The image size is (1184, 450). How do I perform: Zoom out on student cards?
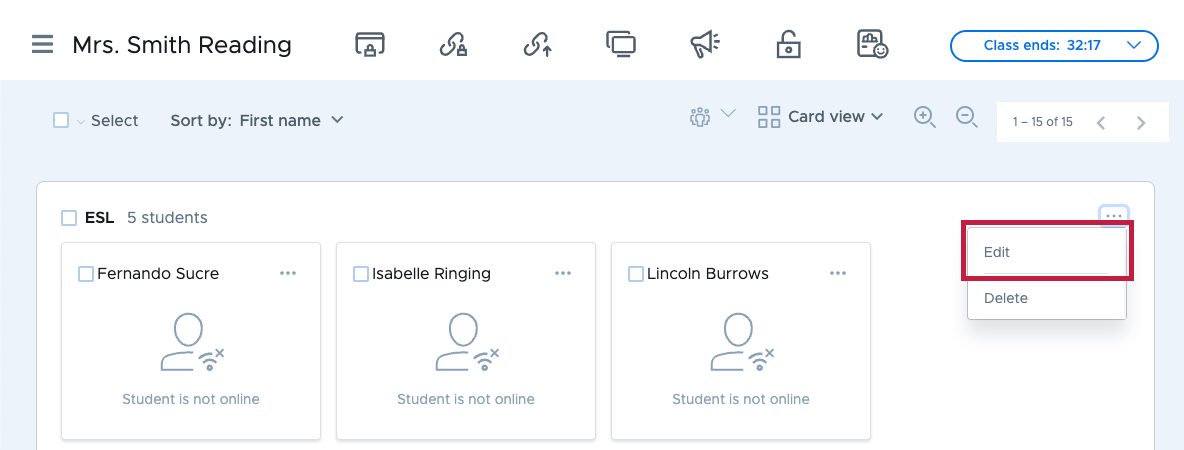click(x=967, y=117)
